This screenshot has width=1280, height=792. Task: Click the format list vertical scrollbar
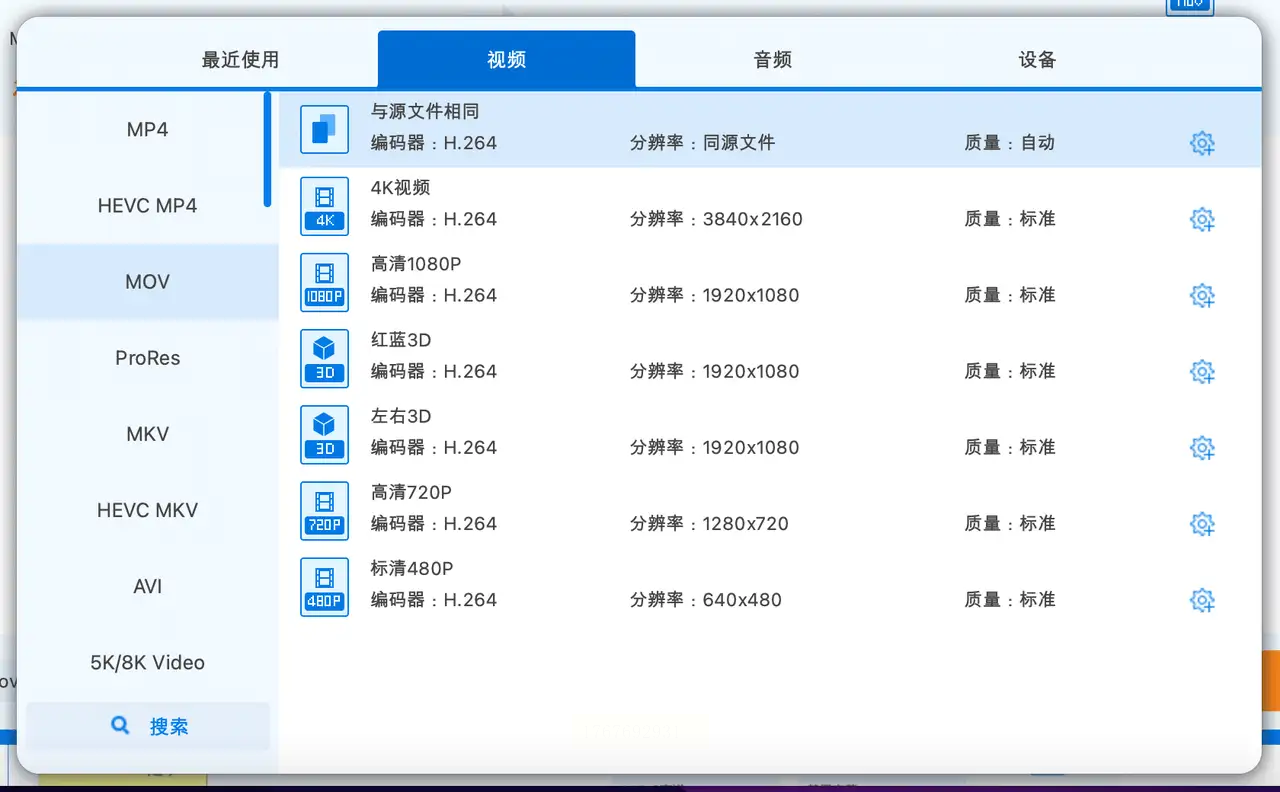[267, 150]
